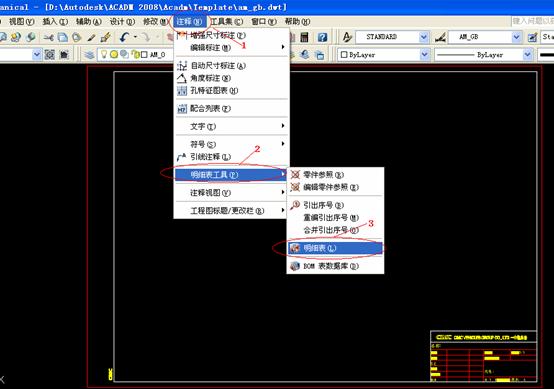Open the Undo history dropdown arrow

click(x=135, y=37)
